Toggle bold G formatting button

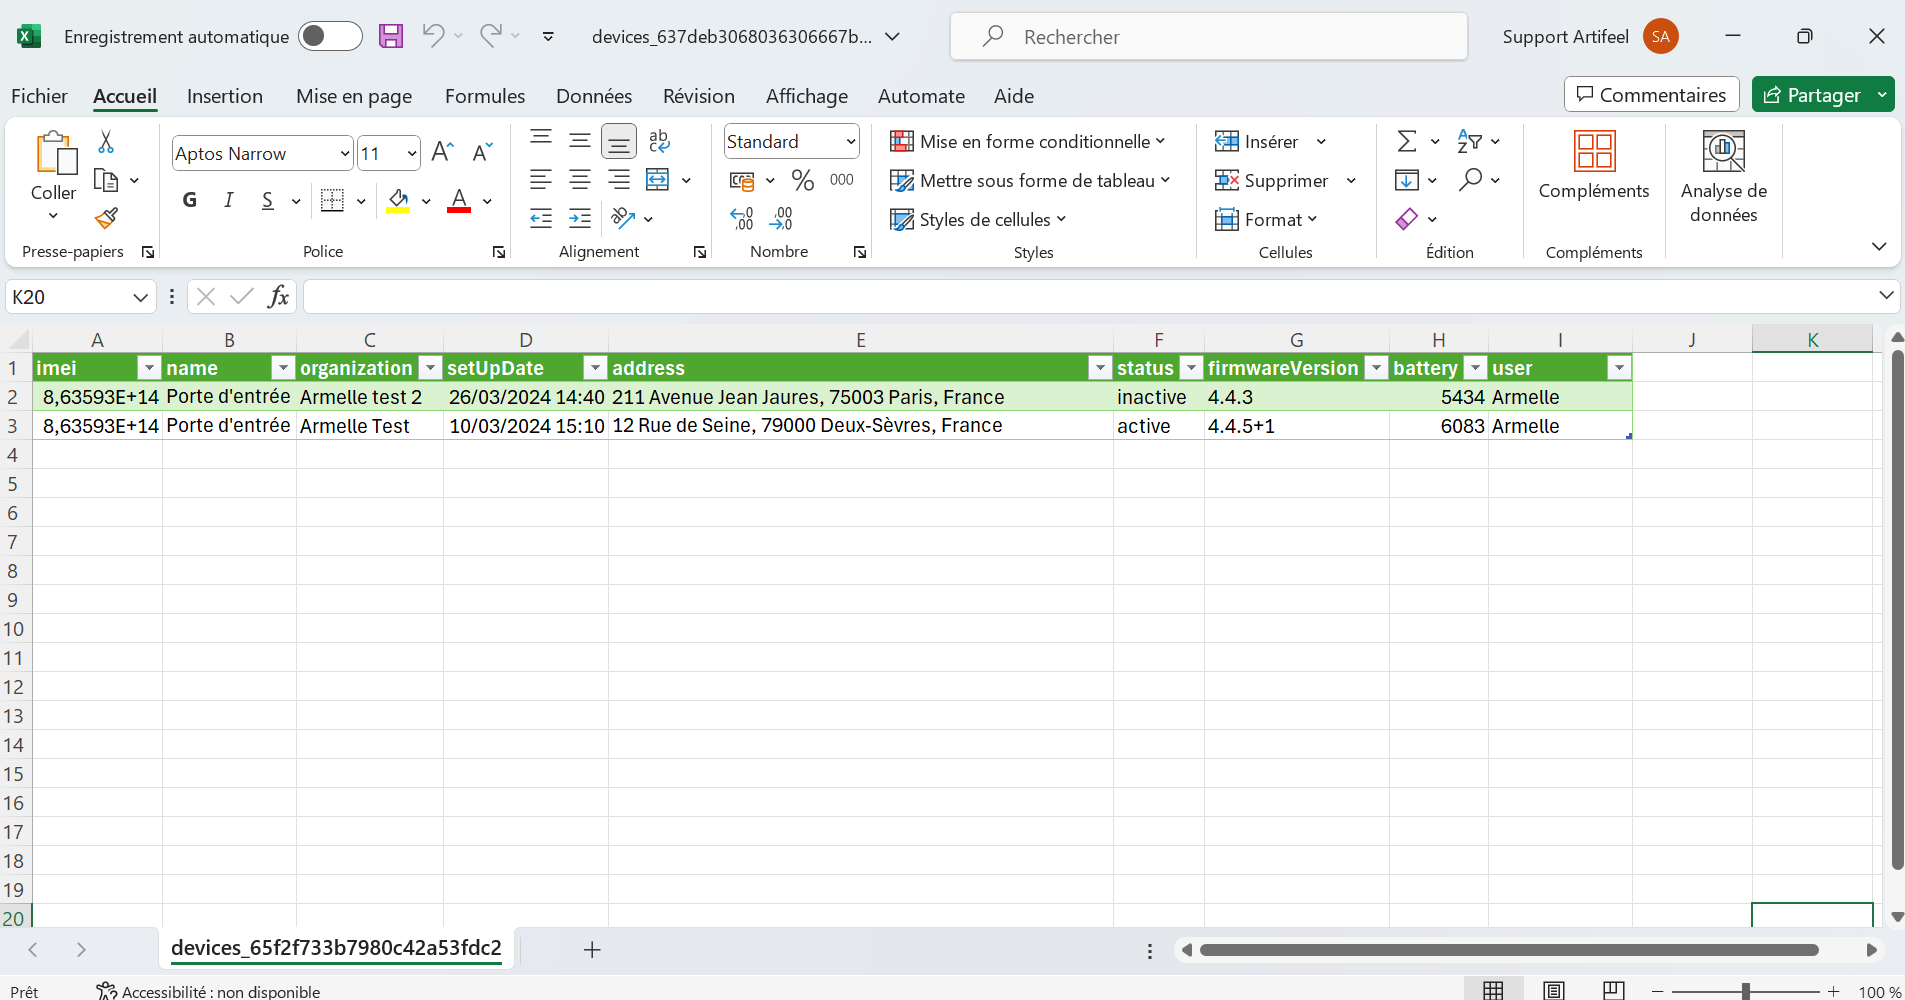tap(190, 200)
